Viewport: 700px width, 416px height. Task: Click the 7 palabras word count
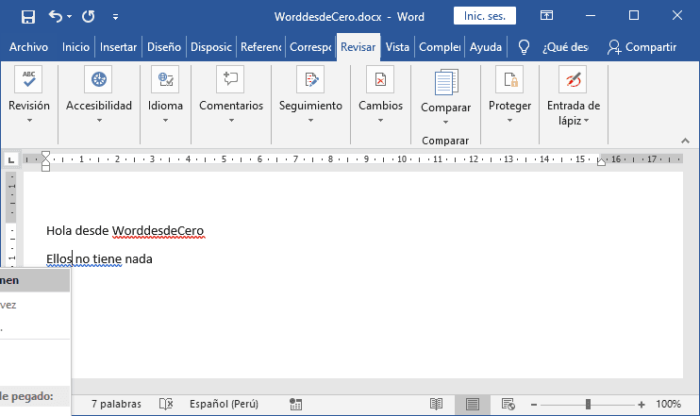[x=116, y=404]
